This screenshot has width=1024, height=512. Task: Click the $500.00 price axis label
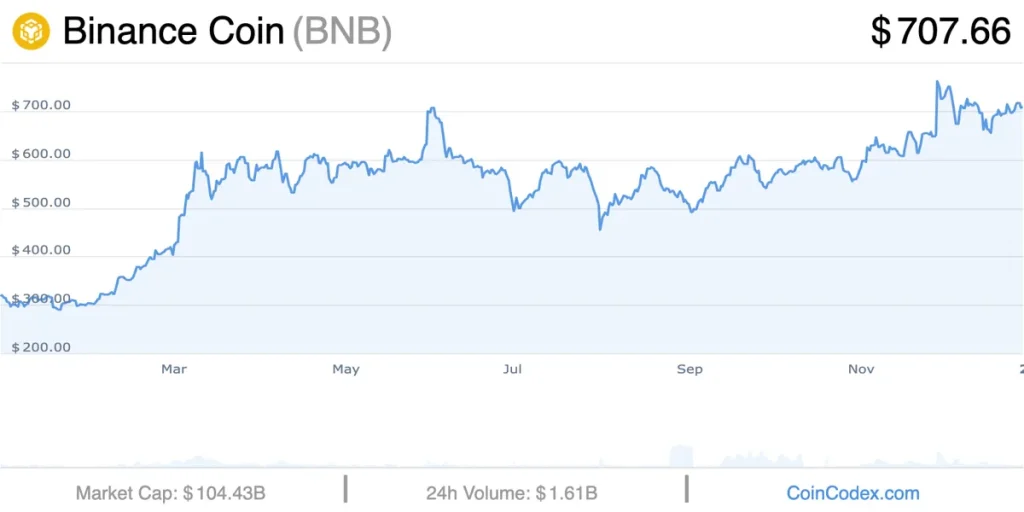tap(40, 202)
